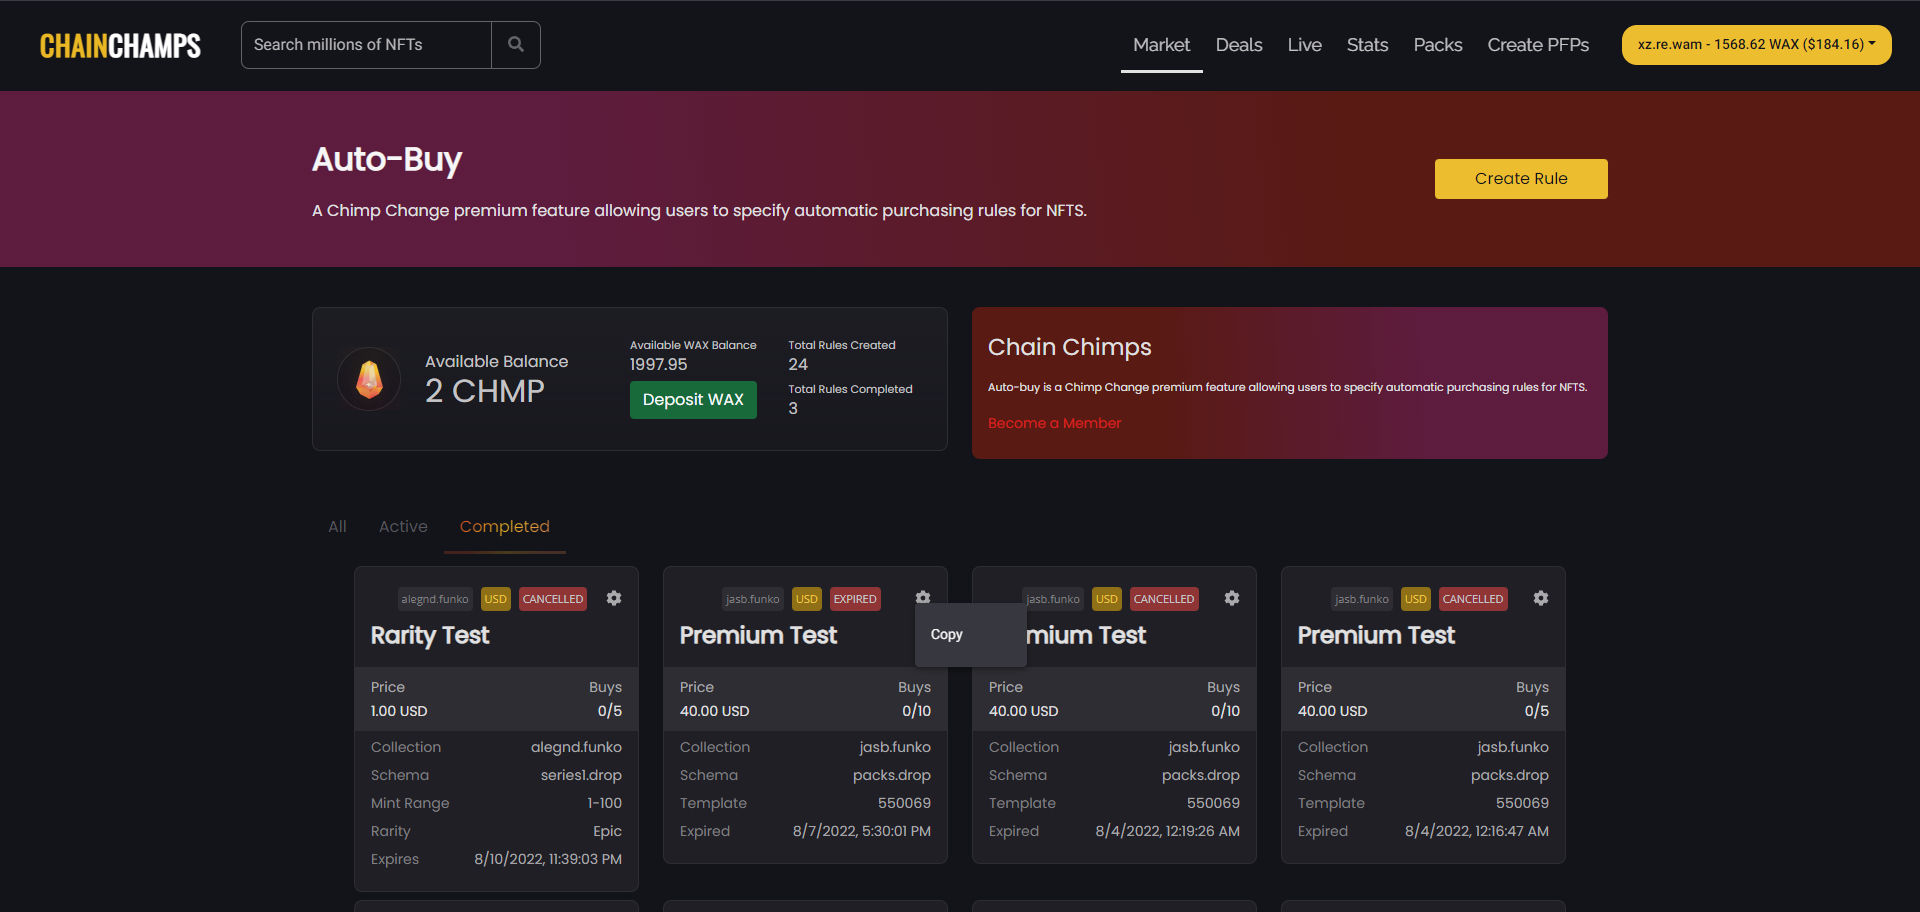1920x912 pixels.
Task: Select the Completed rules tab
Action: [x=505, y=526]
